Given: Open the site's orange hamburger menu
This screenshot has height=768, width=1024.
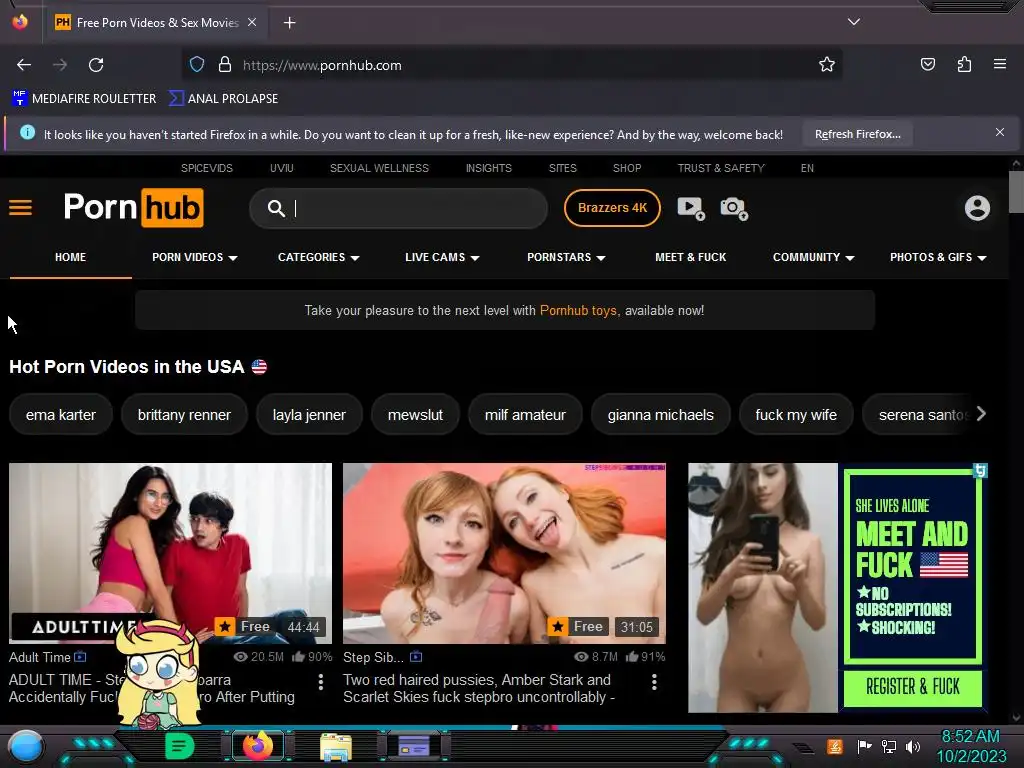Looking at the screenshot, I should [20, 208].
